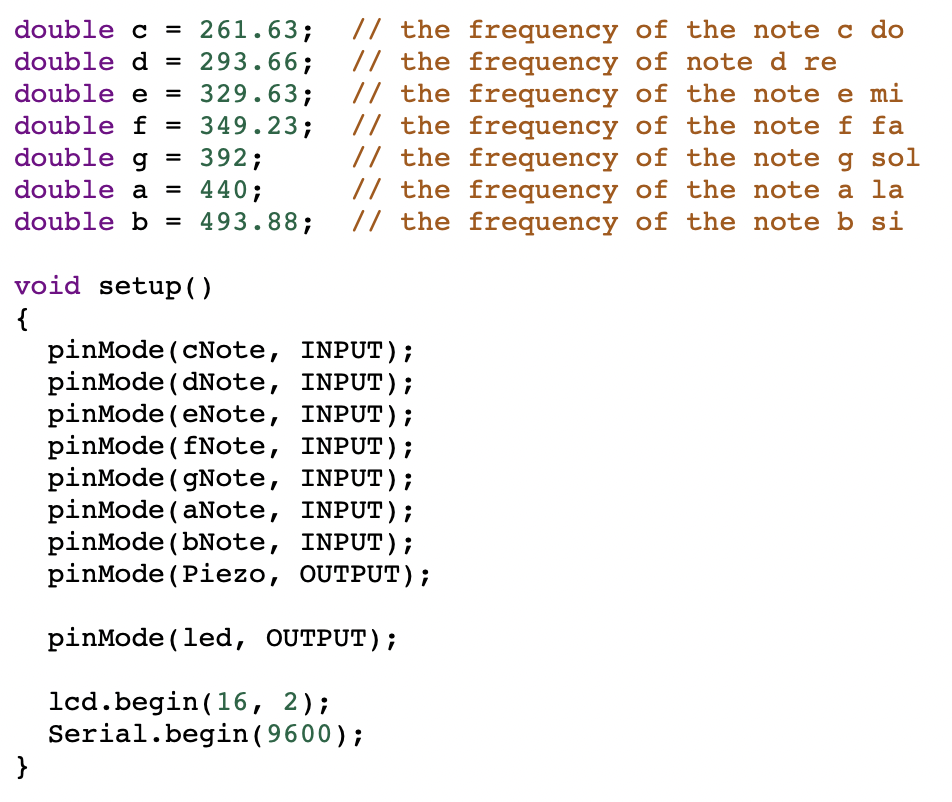Click the number 329.63 for note e
The image size is (952, 802).
click(249, 94)
